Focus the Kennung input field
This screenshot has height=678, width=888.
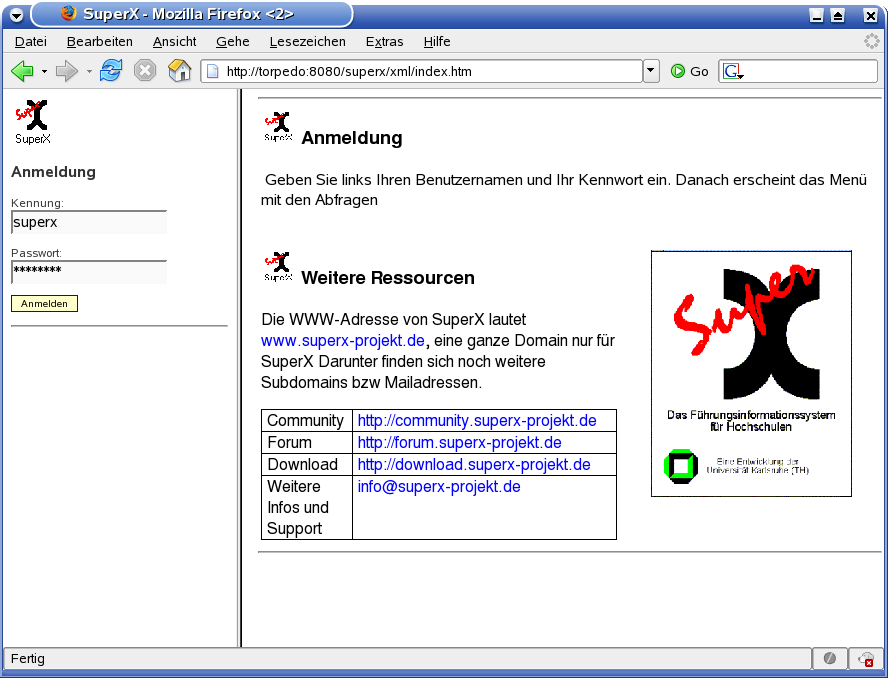[x=89, y=222]
